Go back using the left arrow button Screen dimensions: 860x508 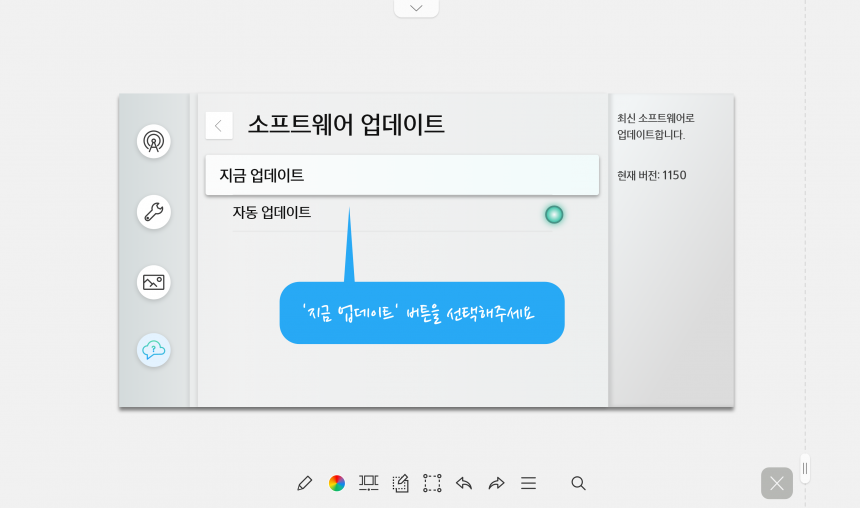click(219, 126)
